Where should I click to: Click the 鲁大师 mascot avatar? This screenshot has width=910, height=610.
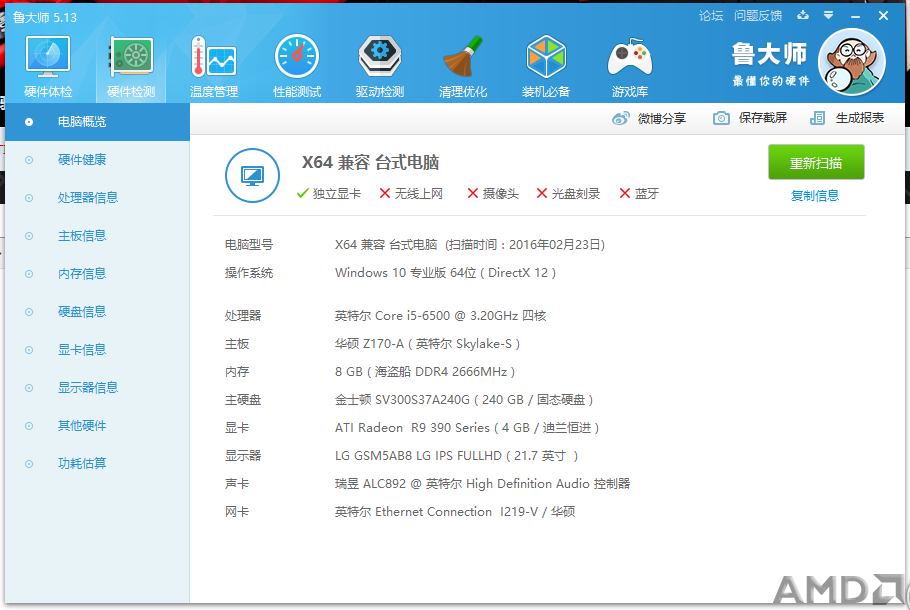[852, 62]
